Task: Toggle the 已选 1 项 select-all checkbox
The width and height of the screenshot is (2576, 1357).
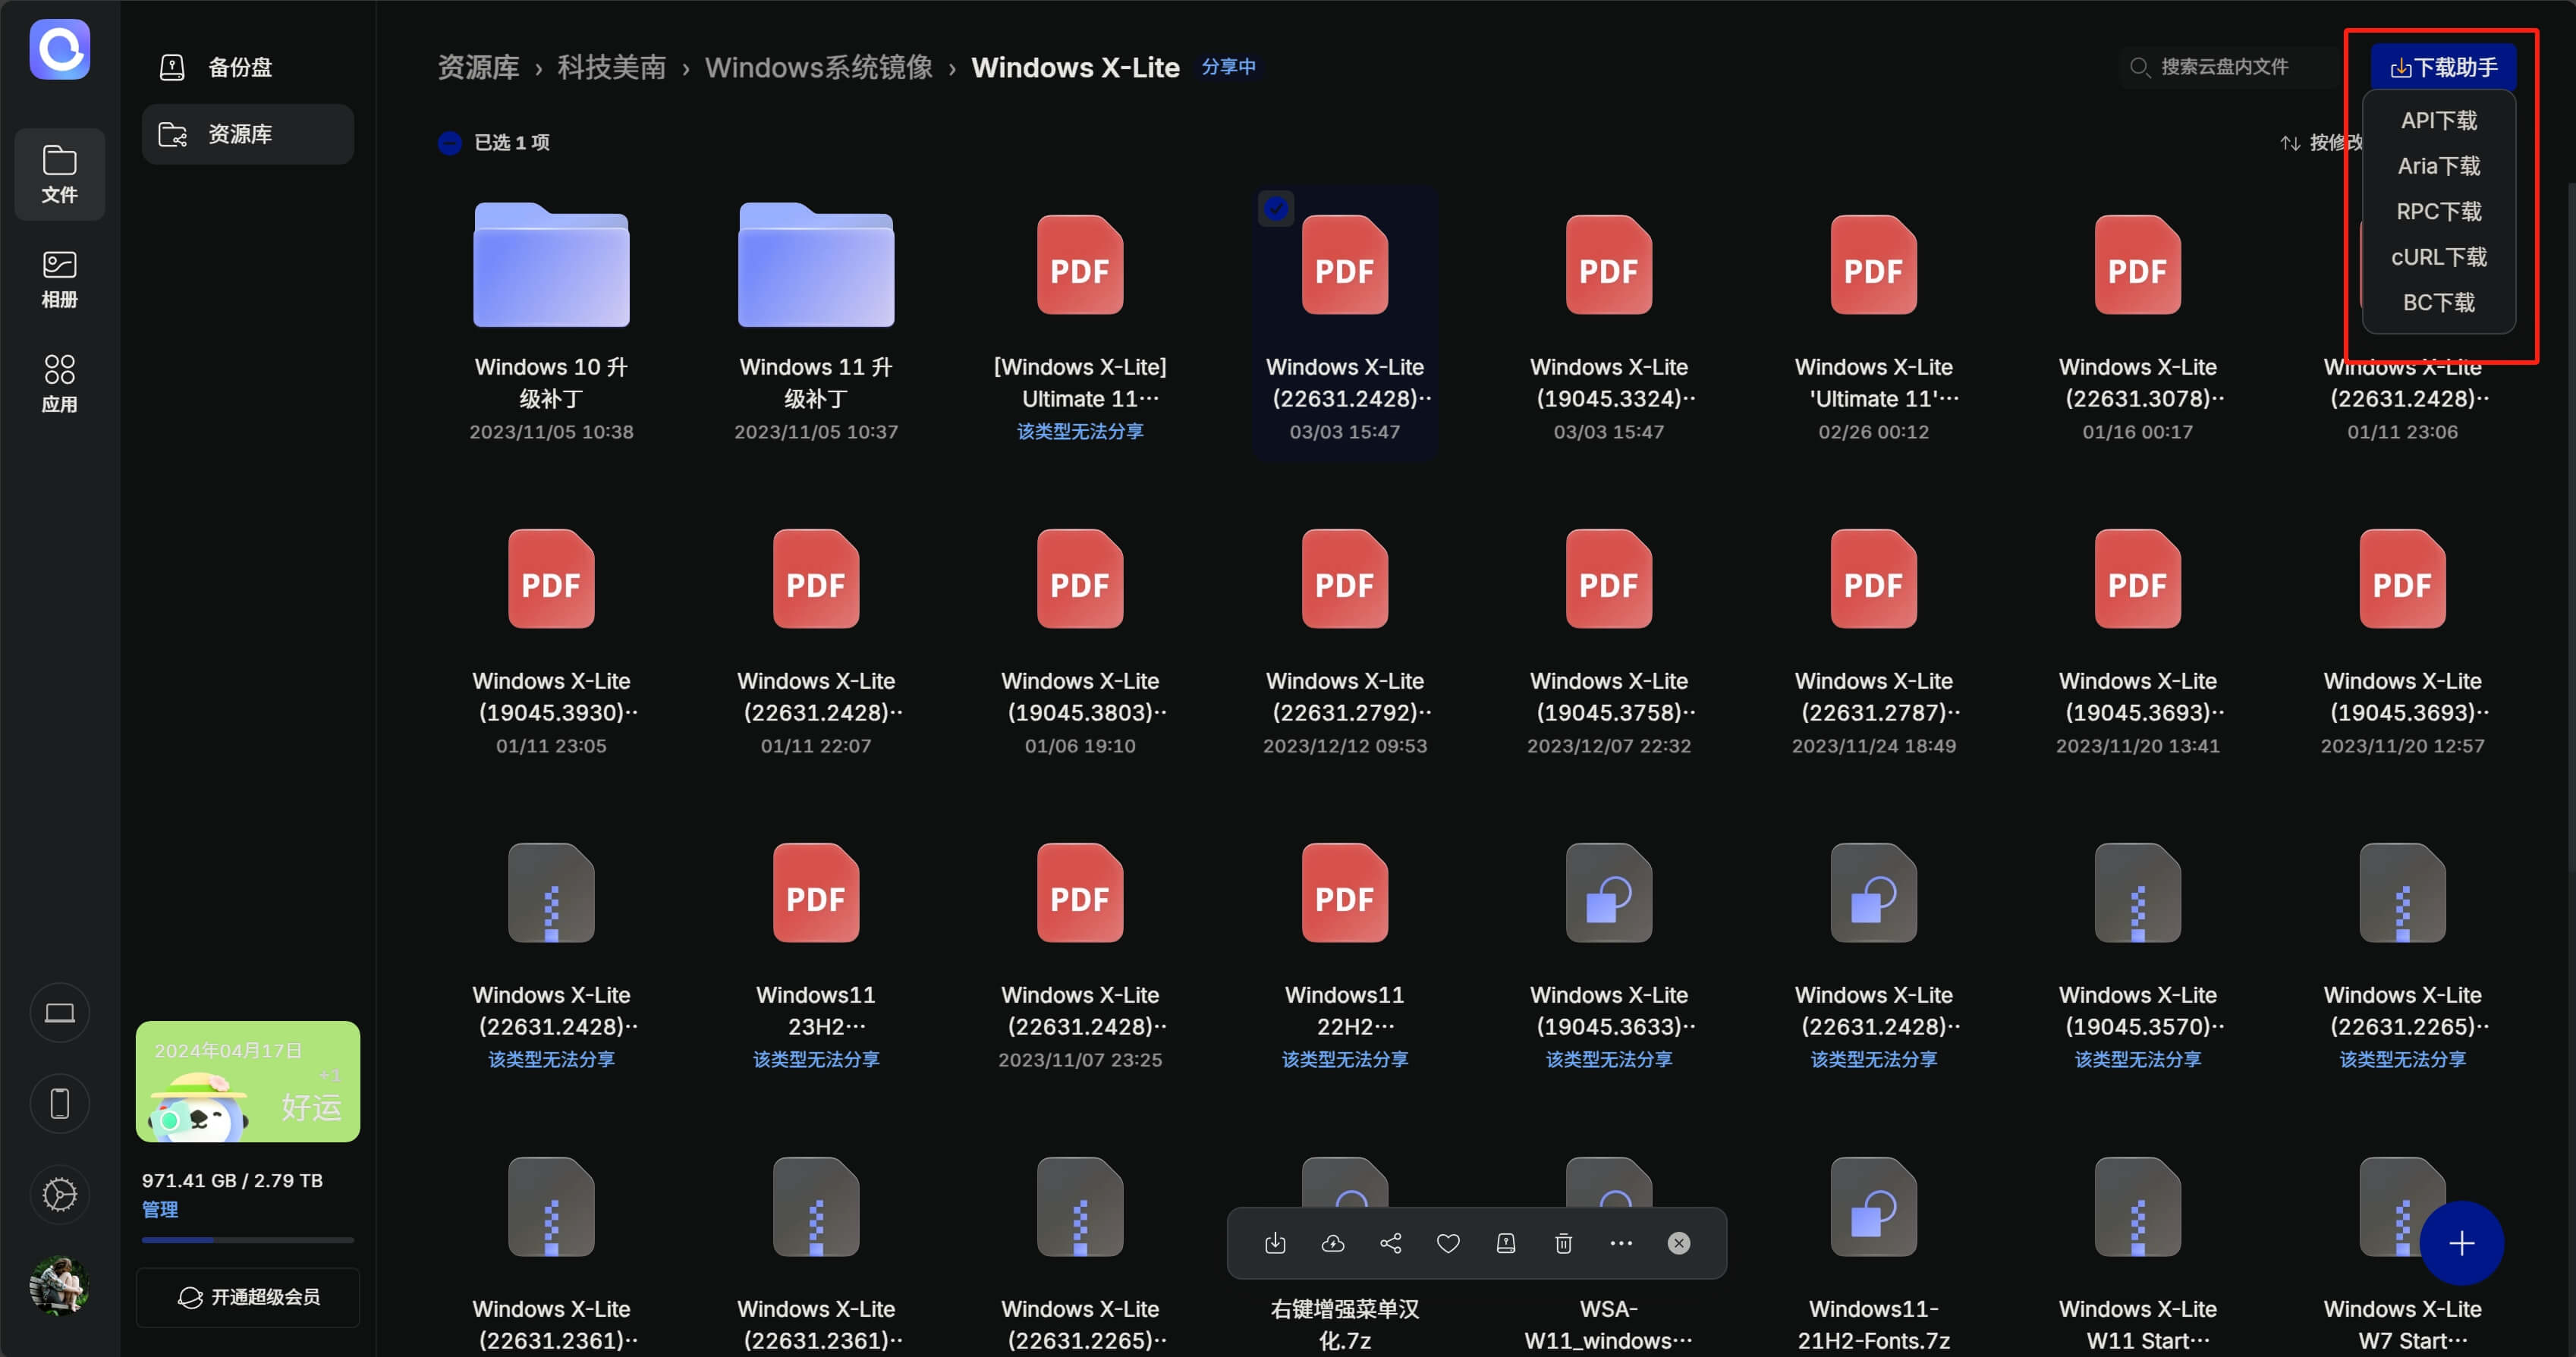Action: (450, 142)
